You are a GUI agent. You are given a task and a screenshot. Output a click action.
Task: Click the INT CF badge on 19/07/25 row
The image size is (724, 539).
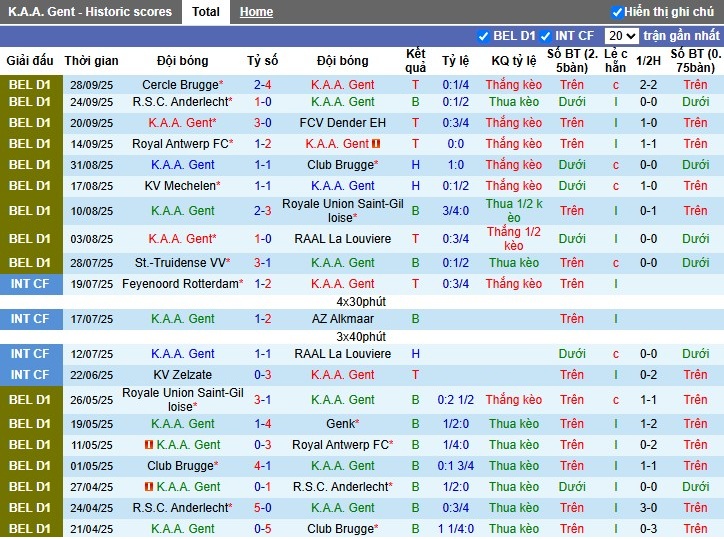(29, 284)
